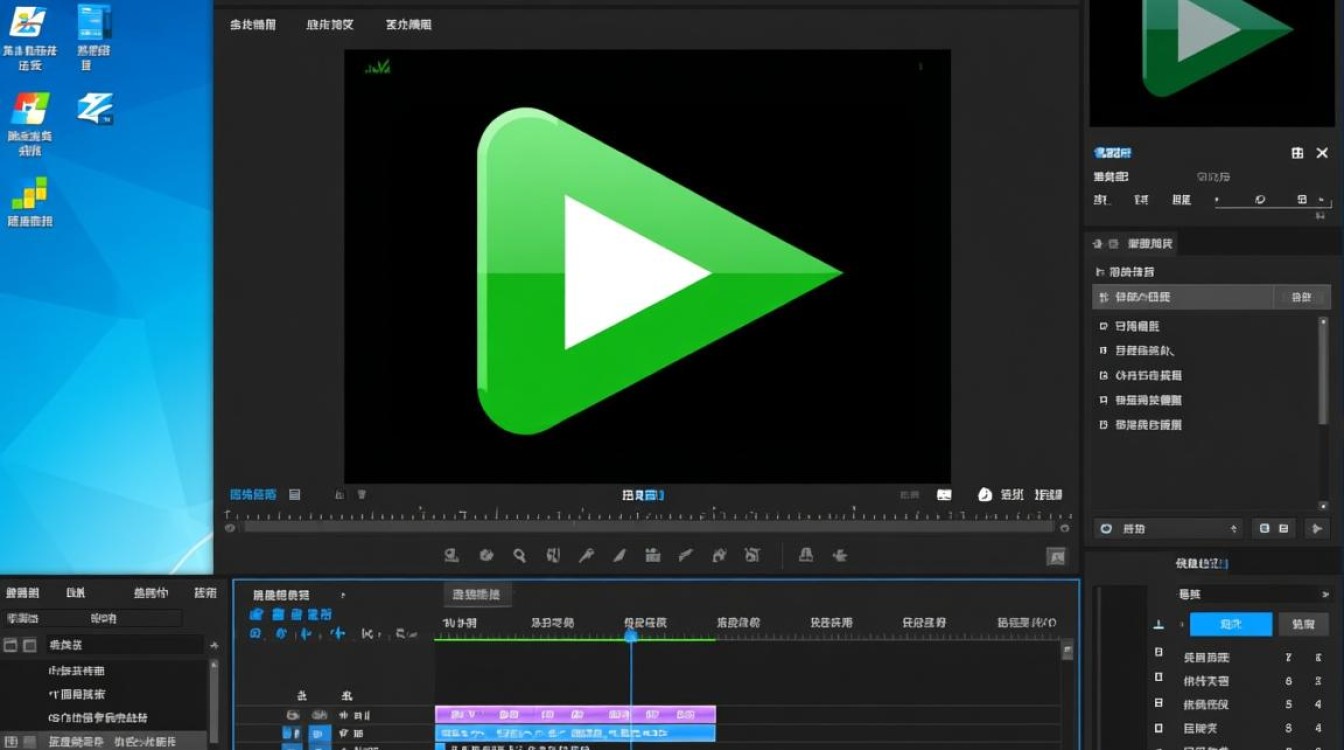The image size is (1344, 750).
Task: Open the blue Z desktop shortcut
Action: (x=95, y=108)
